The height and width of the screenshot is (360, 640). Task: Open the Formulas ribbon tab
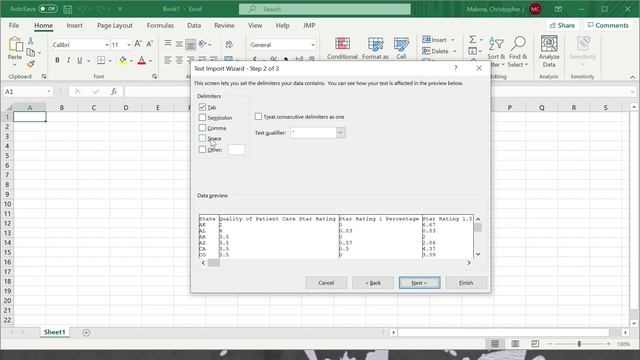pos(160,25)
